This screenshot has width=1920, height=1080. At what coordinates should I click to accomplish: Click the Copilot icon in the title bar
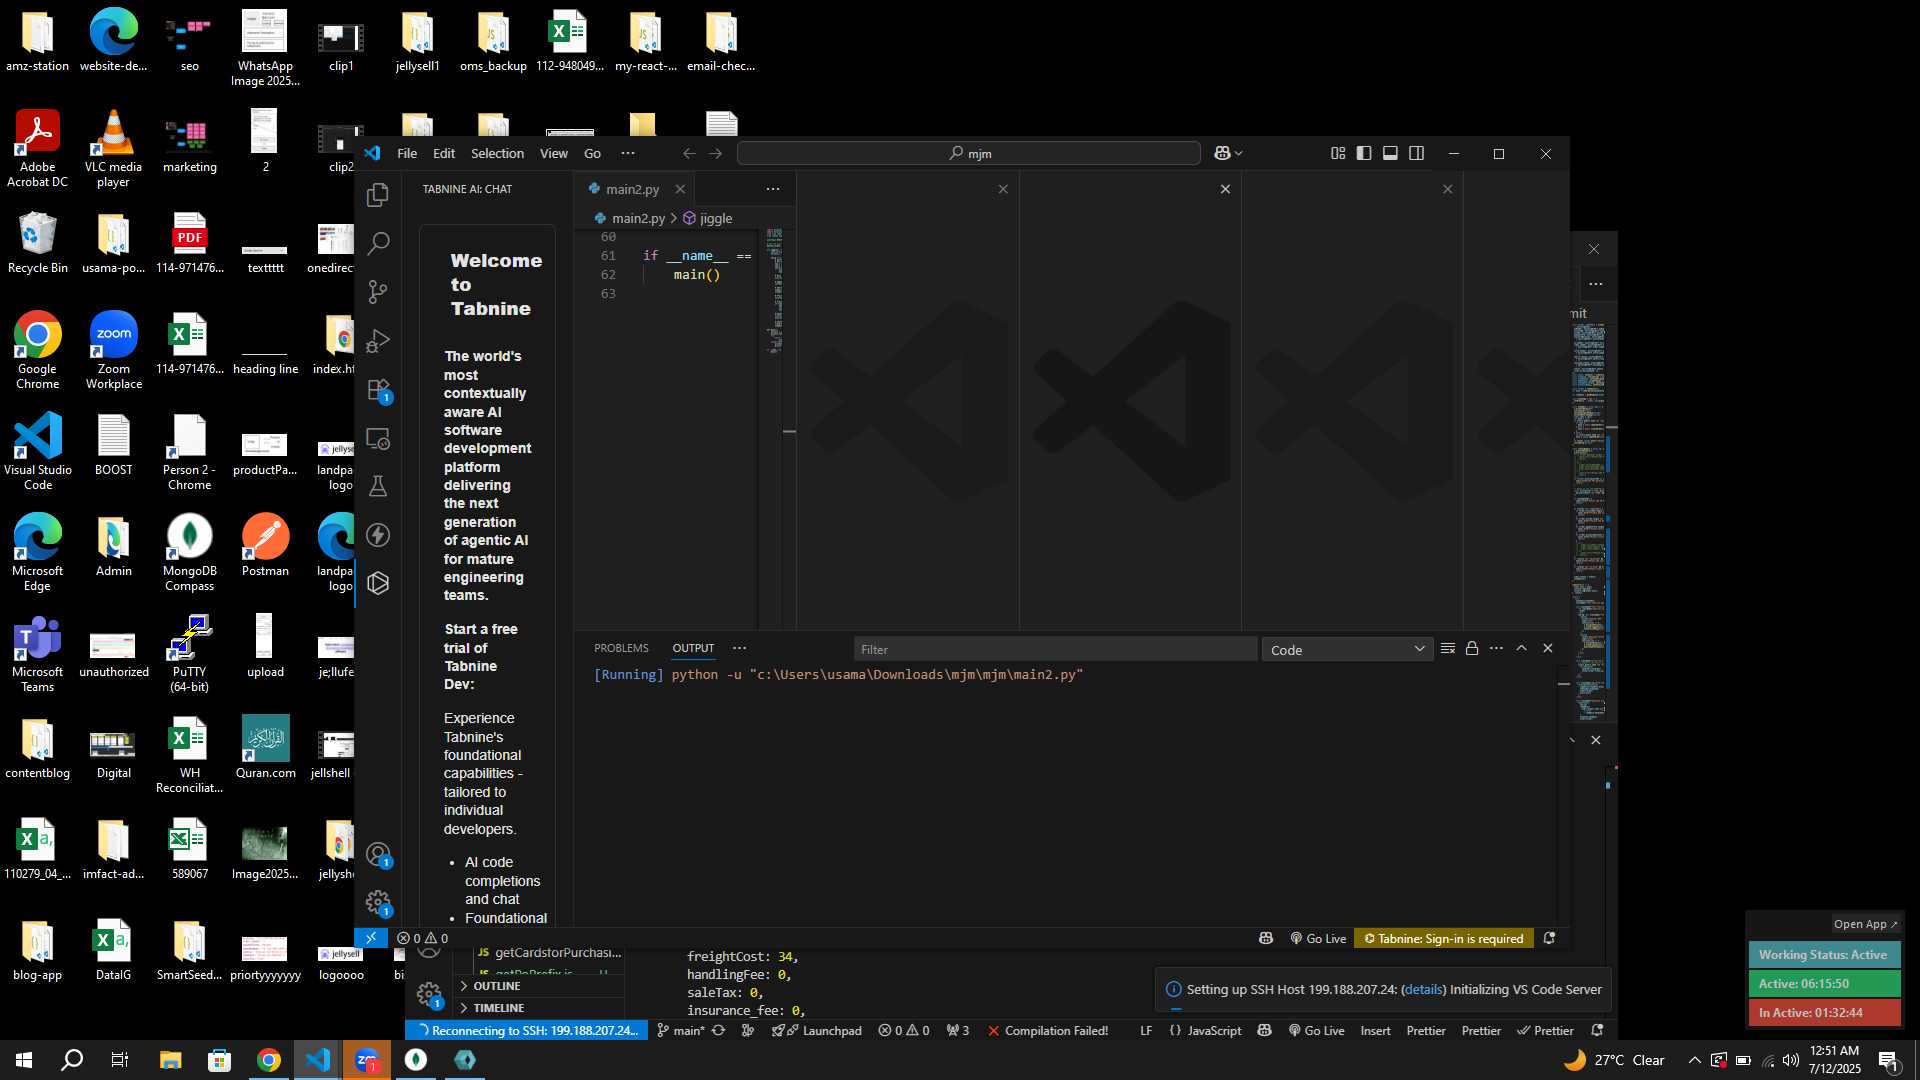[1222, 153]
